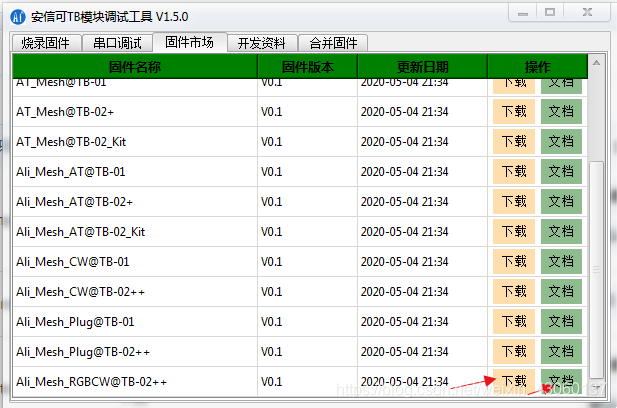Open 文档 for AT_Mesh@TB-02_Kit
The width and height of the screenshot is (617, 408).
(x=561, y=141)
